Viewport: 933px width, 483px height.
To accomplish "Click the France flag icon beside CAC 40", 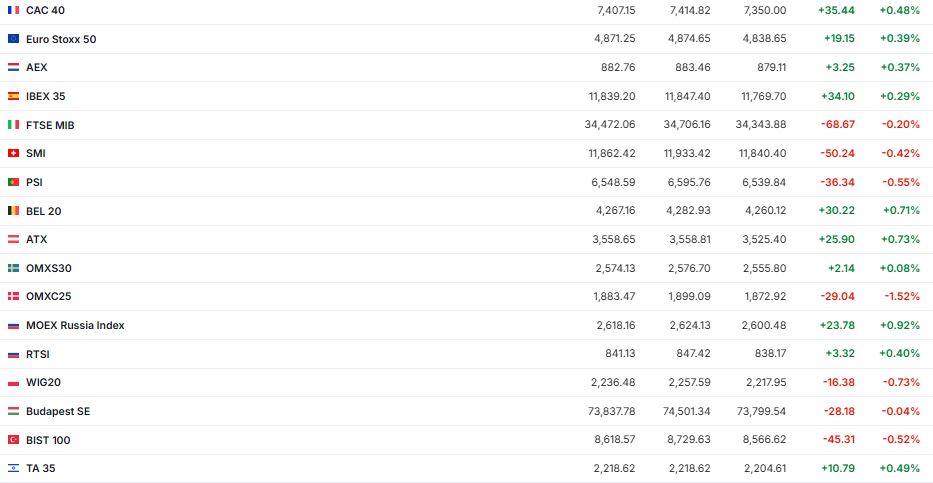I will click(13, 10).
